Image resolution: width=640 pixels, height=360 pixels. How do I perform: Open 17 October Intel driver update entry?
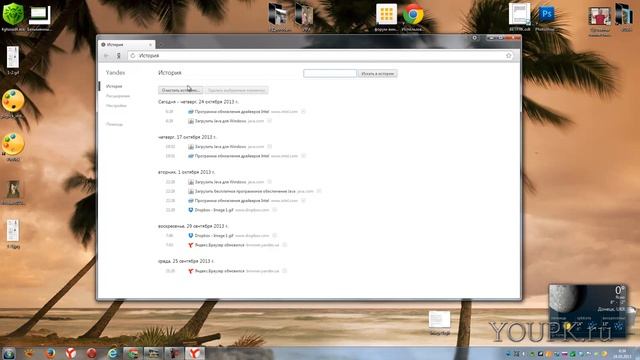232,156
